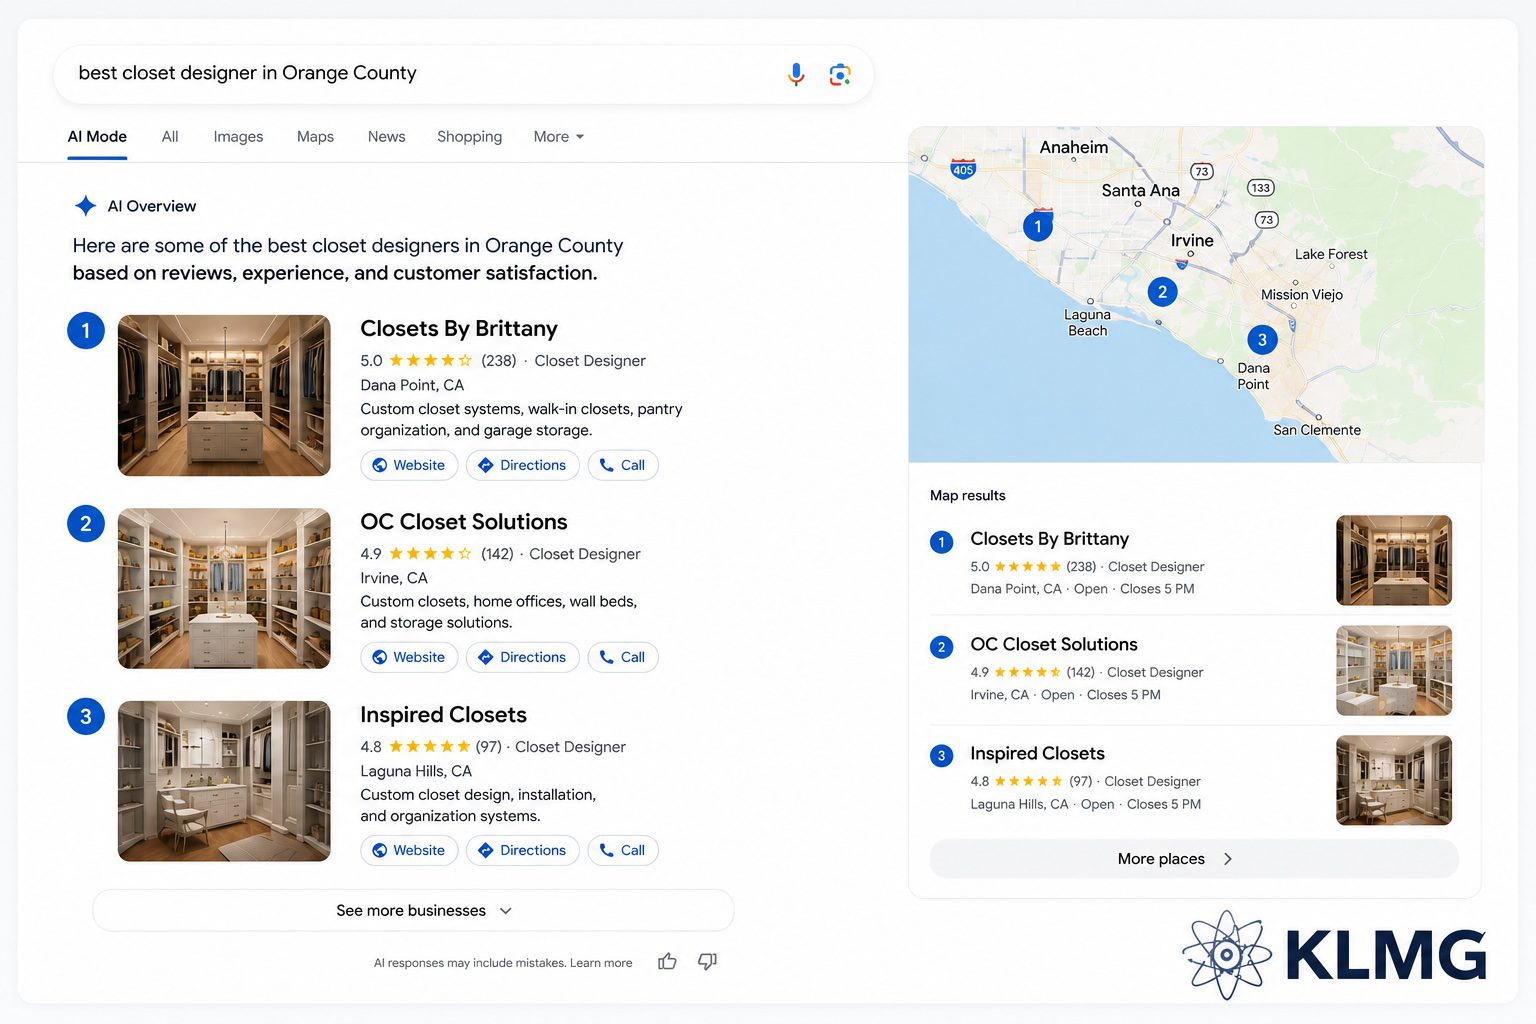Open Closets By Brittany in Map results
Viewport: 1536px width, 1024px height.
coord(1049,539)
